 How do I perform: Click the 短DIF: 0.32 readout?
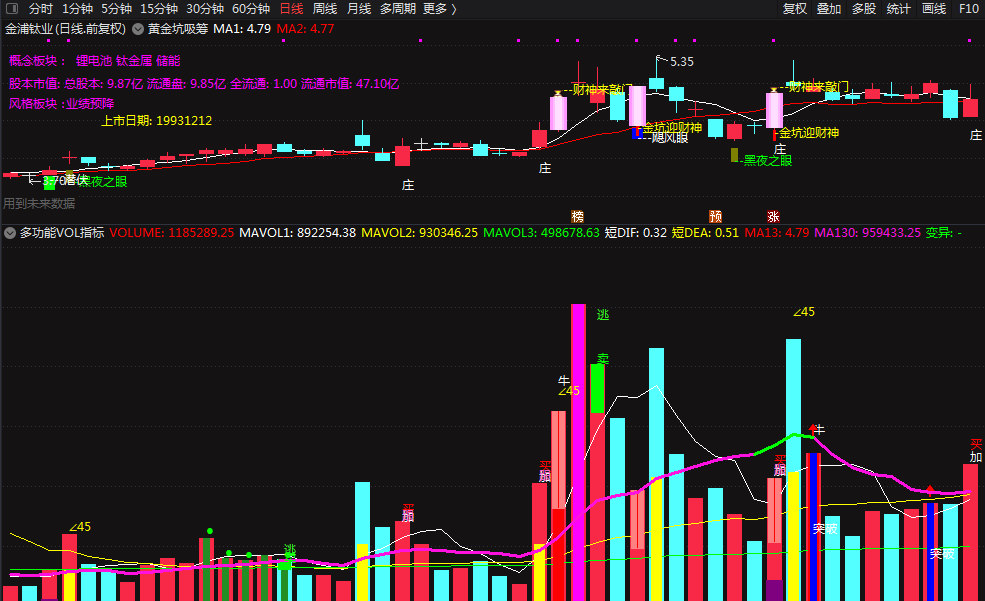tap(636, 233)
